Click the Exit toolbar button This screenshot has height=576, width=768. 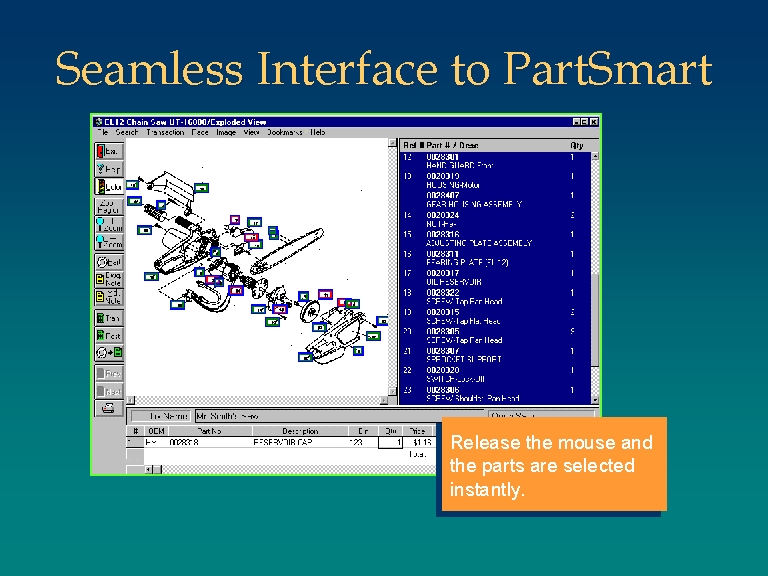click(109, 151)
